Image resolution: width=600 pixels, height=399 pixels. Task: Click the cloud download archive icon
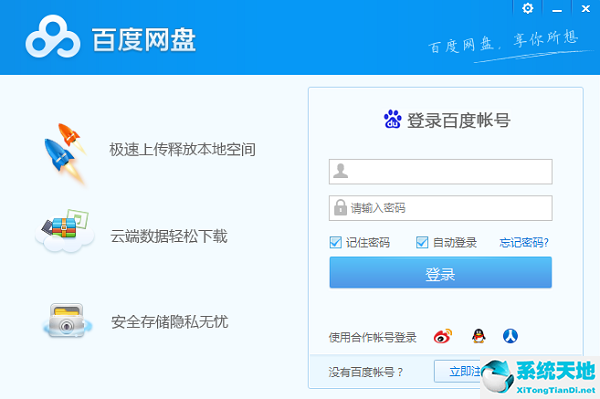65,231
